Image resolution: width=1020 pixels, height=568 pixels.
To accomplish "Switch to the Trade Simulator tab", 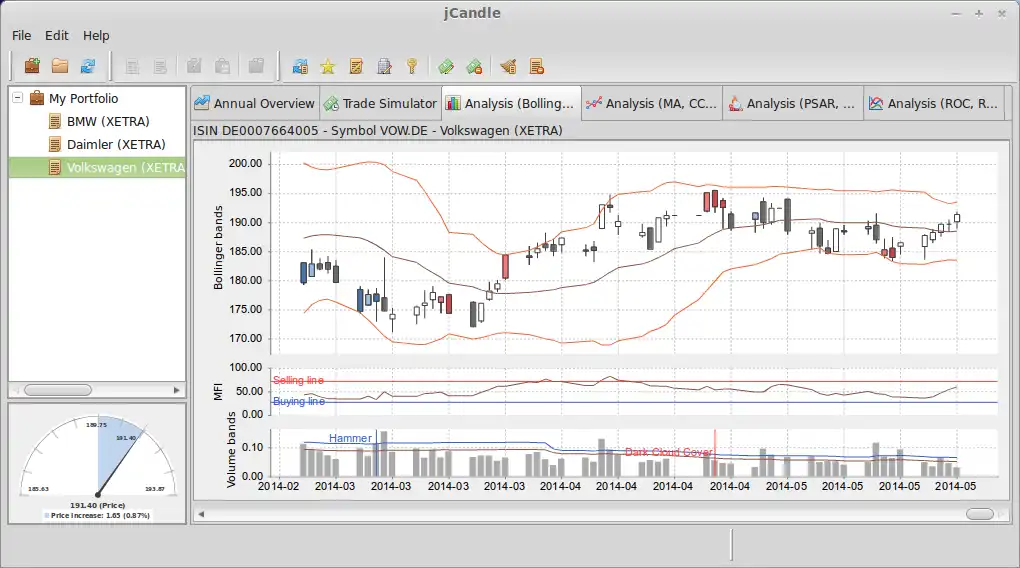I will click(381, 103).
